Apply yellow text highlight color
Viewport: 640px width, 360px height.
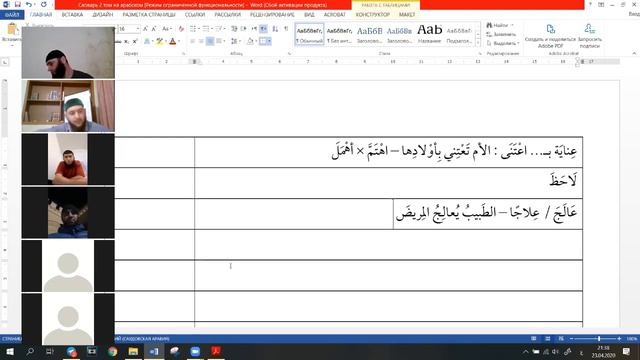point(159,41)
